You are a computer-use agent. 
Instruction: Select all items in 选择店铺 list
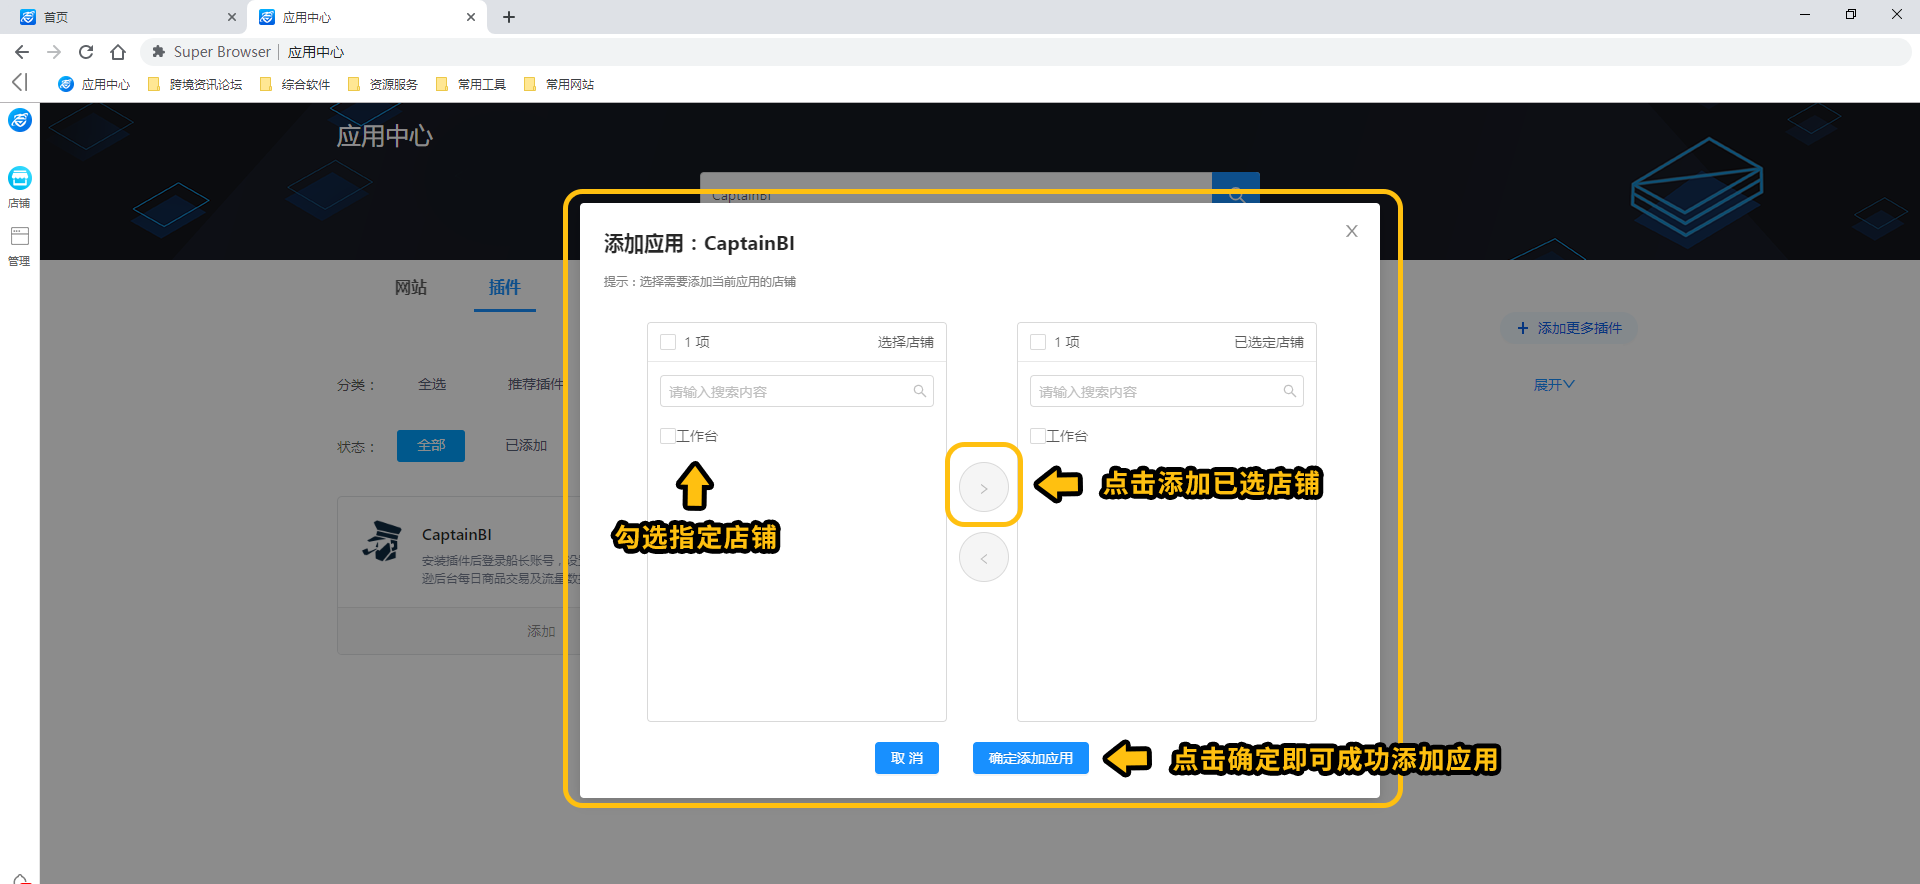point(668,342)
